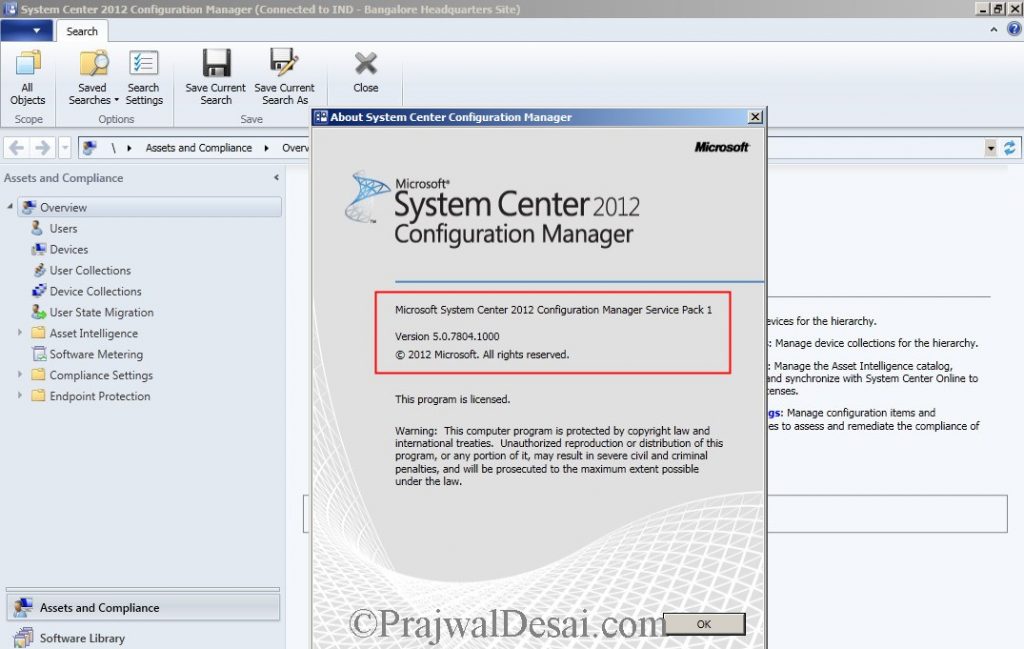Viewport: 1024px width, 649px height.
Task: Click the User State Migration node icon
Action: coord(39,311)
